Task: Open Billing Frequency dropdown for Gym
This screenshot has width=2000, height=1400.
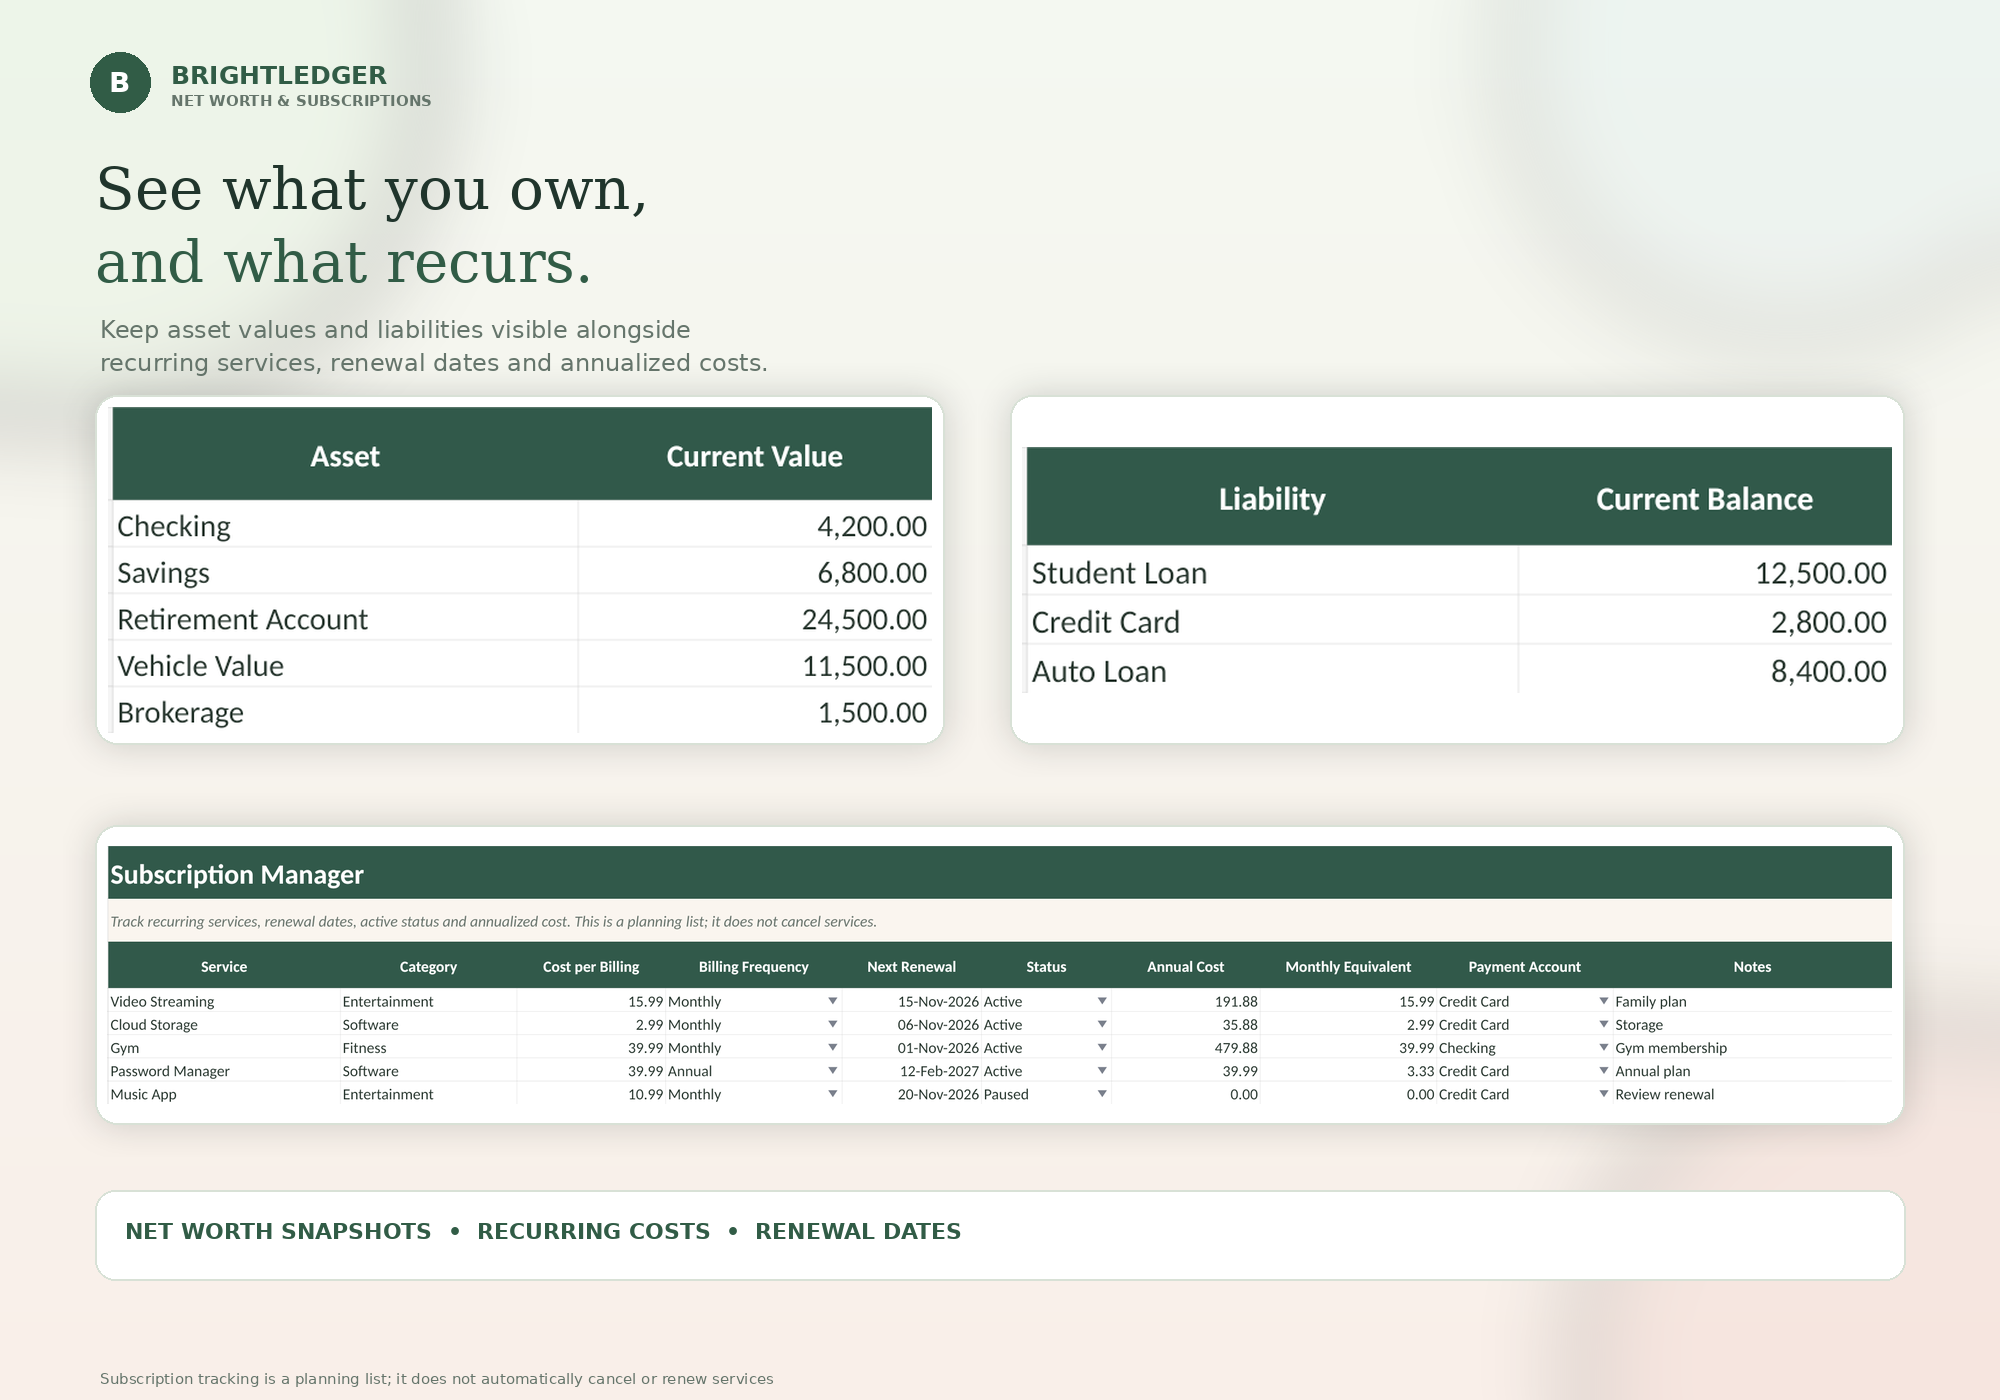Action: (832, 1047)
